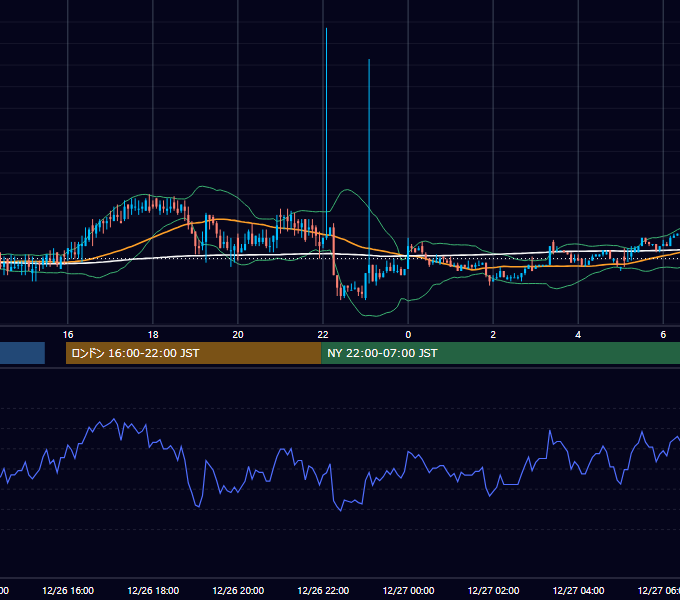Click the 12/26 18:00 date label
This screenshot has width=680, height=600.
[153, 590]
